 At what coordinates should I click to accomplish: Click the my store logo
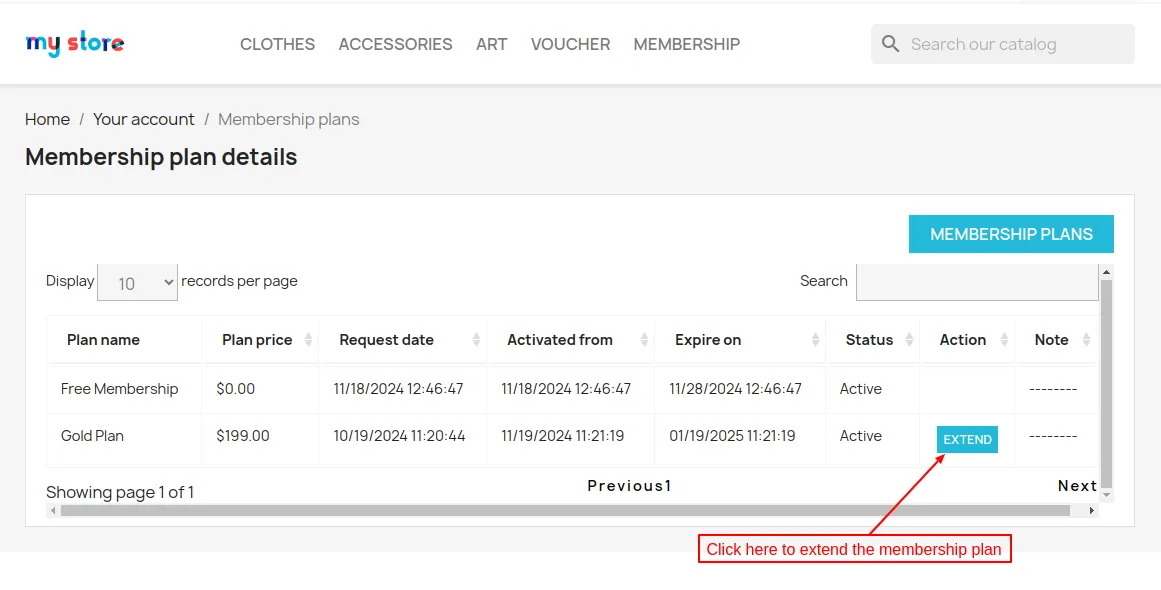pyautogui.click(x=75, y=44)
